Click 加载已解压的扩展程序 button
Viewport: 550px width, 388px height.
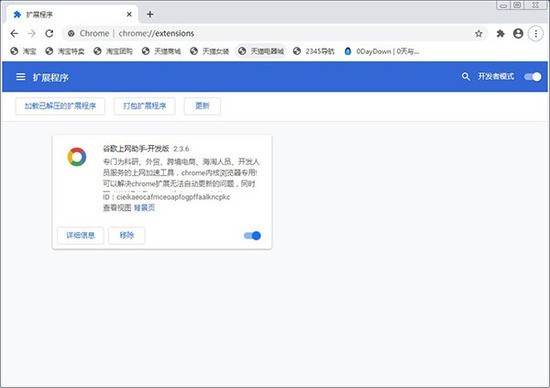pos(60,106)
